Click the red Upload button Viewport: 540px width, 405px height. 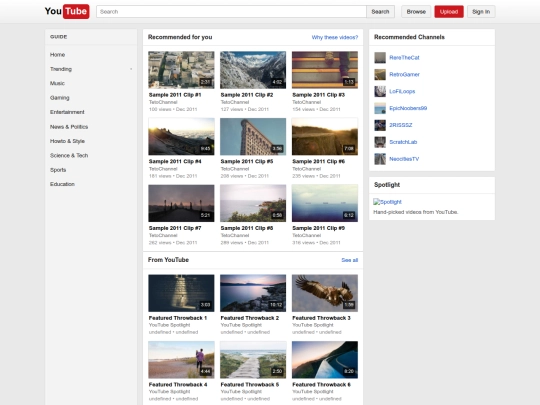tap(449, 12)
